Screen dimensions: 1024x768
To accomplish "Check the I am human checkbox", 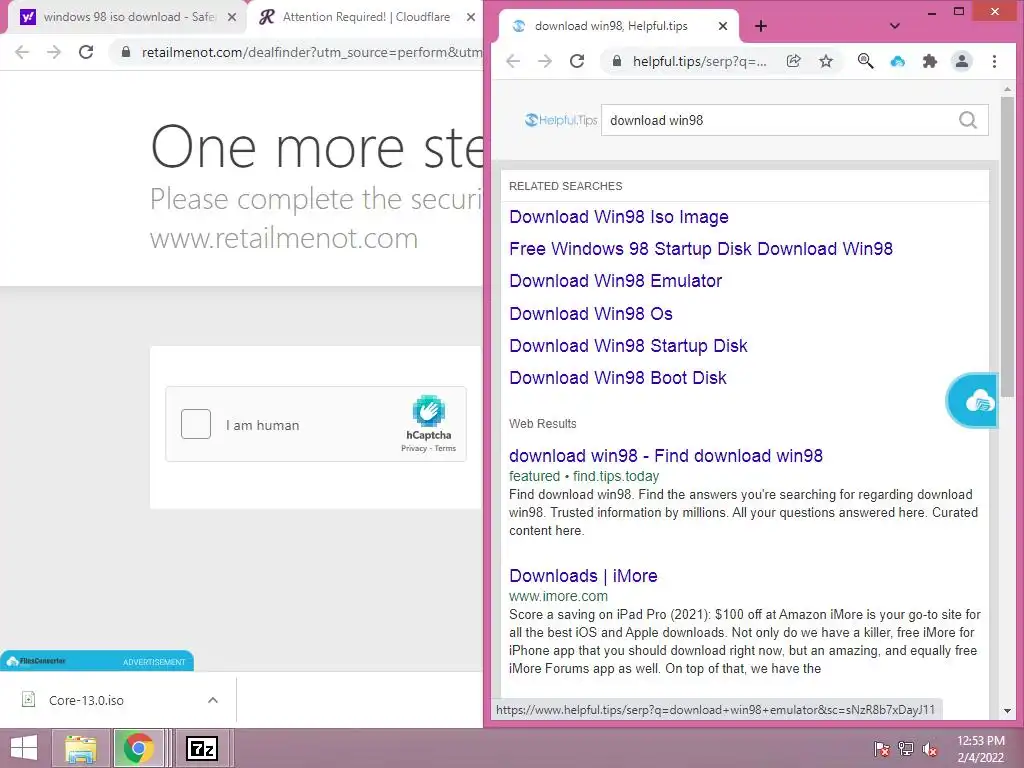I will [x=196, y=424].
